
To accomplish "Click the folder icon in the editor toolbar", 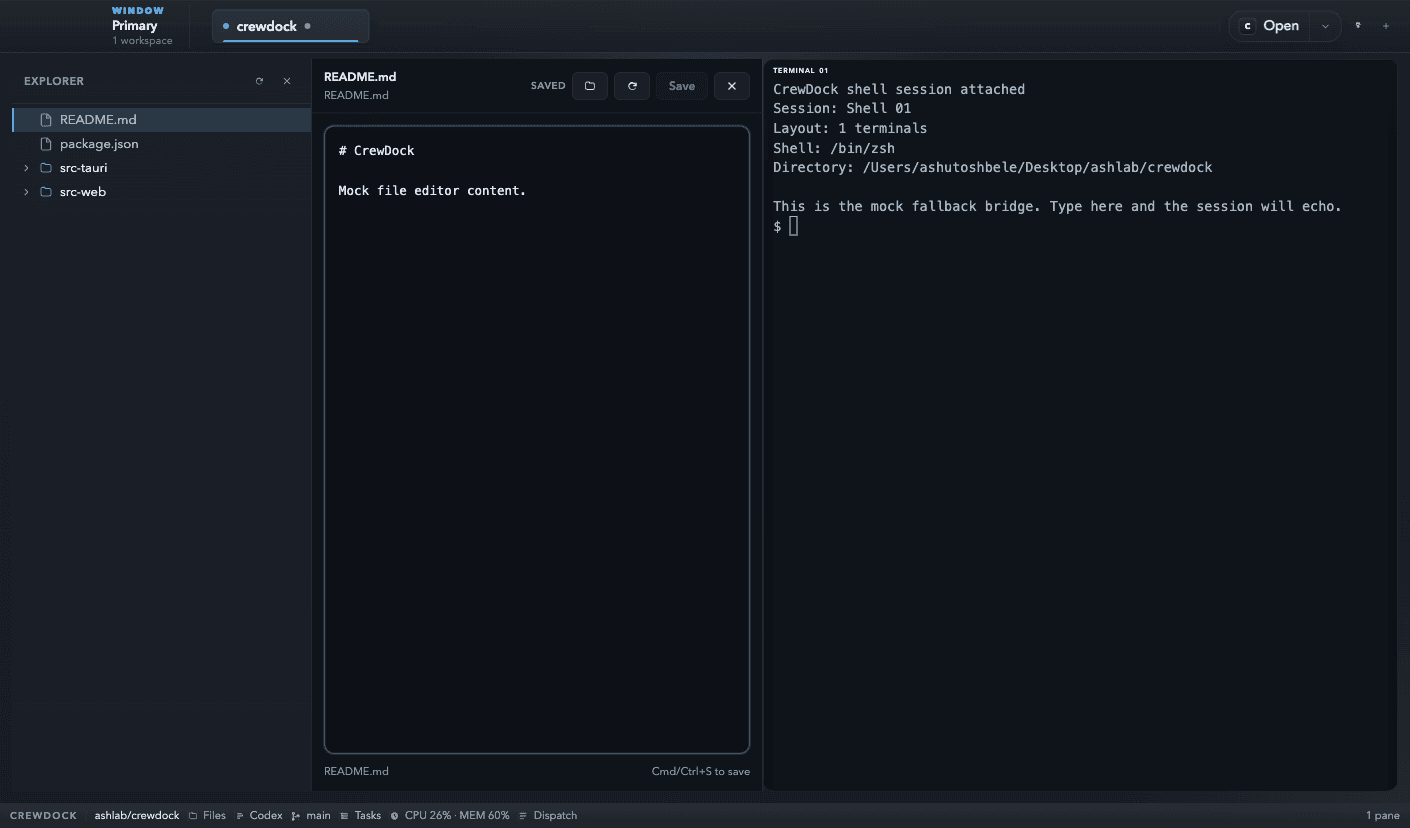I will (589, 85).
